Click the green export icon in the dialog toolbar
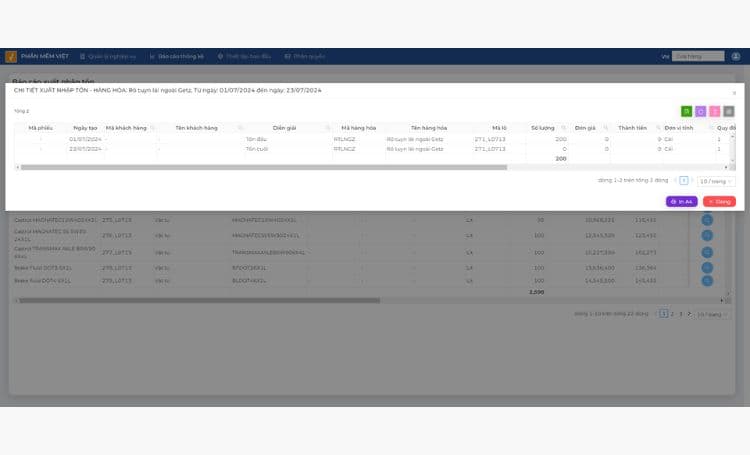Image resolution: width=750 pixels, height=455 pixels. [686, 111]
